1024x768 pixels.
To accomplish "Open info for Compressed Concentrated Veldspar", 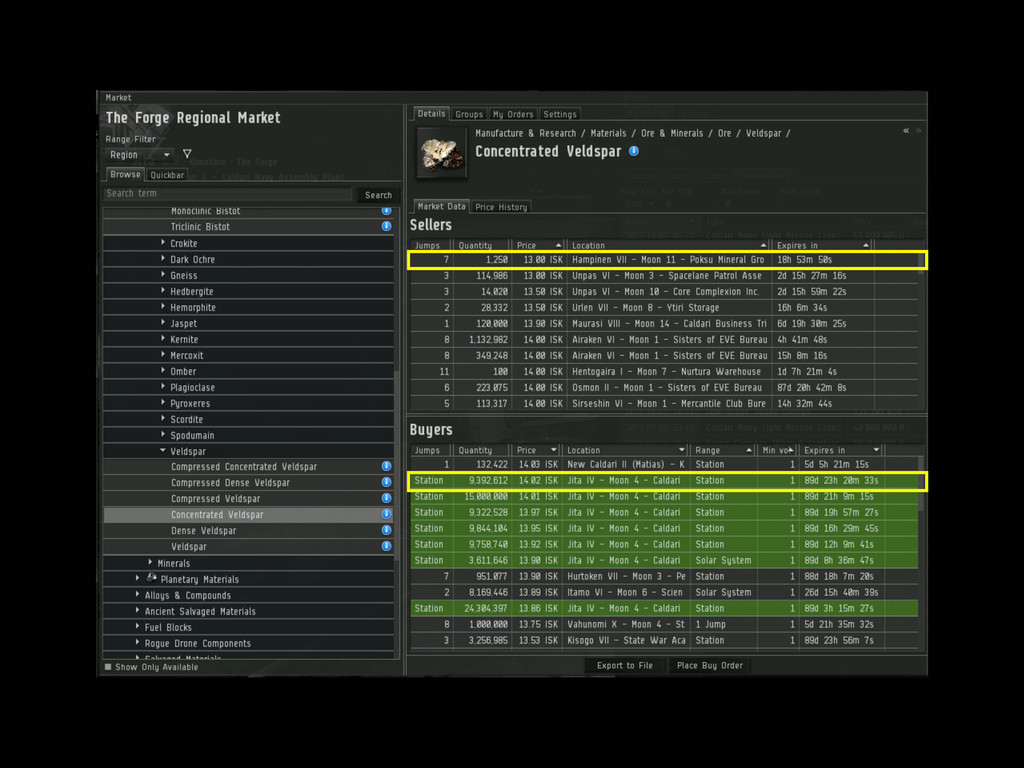I will pos(387,466).
